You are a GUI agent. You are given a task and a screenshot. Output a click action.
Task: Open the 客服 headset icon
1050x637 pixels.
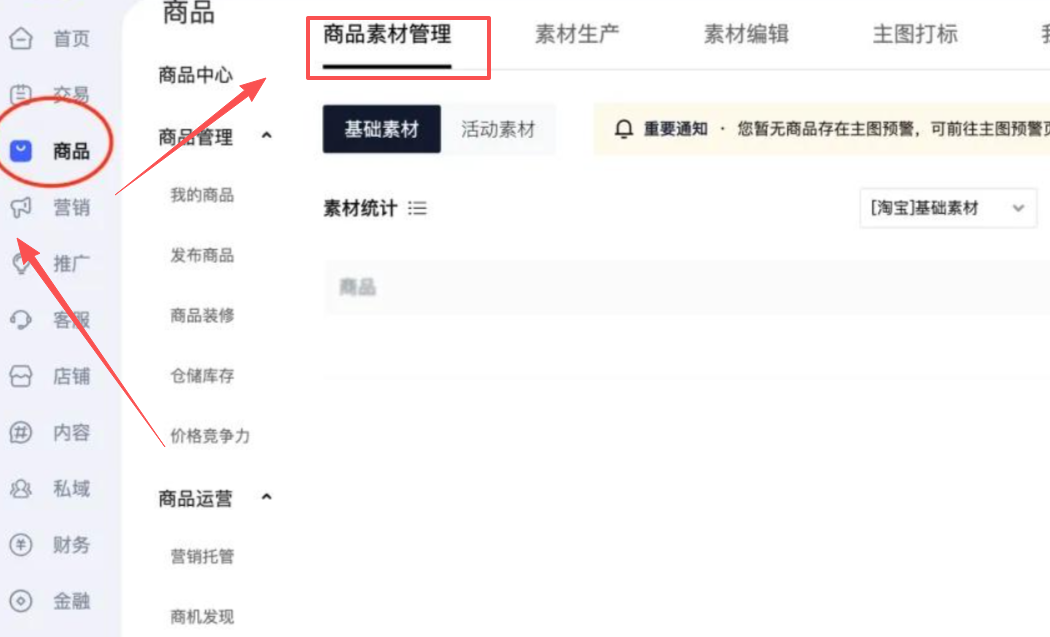pos(21,320)
